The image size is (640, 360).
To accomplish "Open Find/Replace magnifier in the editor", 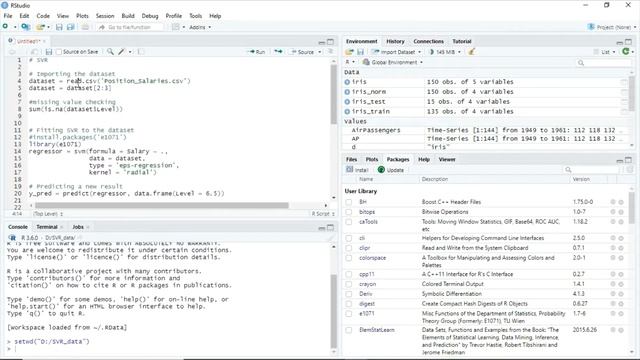I will coord(110,52).
